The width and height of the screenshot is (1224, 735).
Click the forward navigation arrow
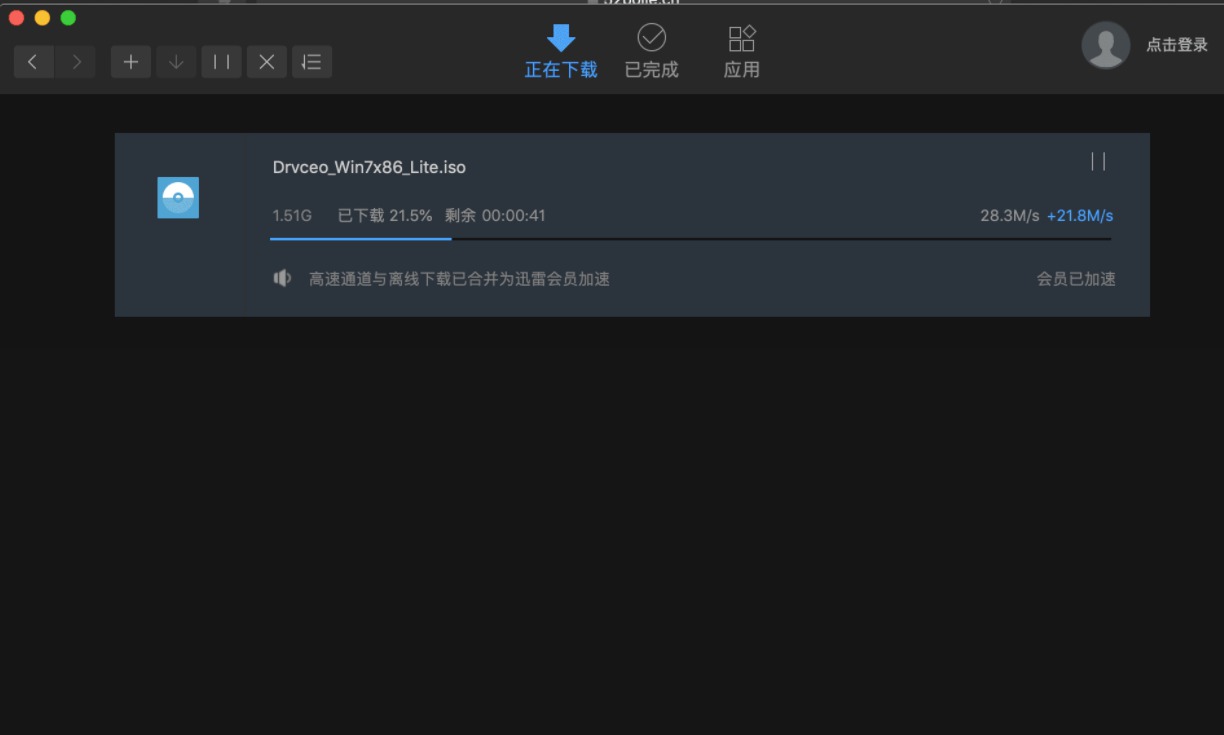76,62
